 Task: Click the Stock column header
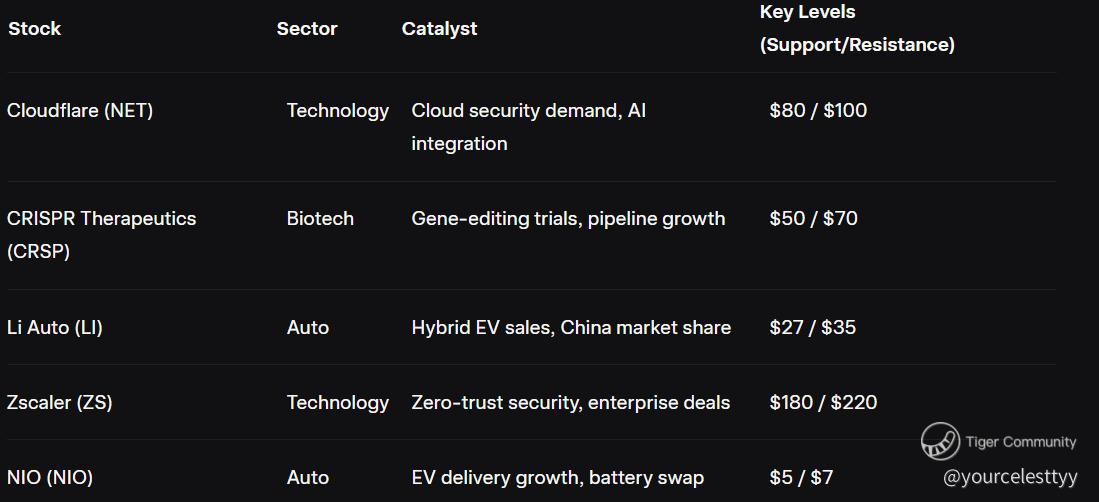pyautogui.click(x=35, y=29)
